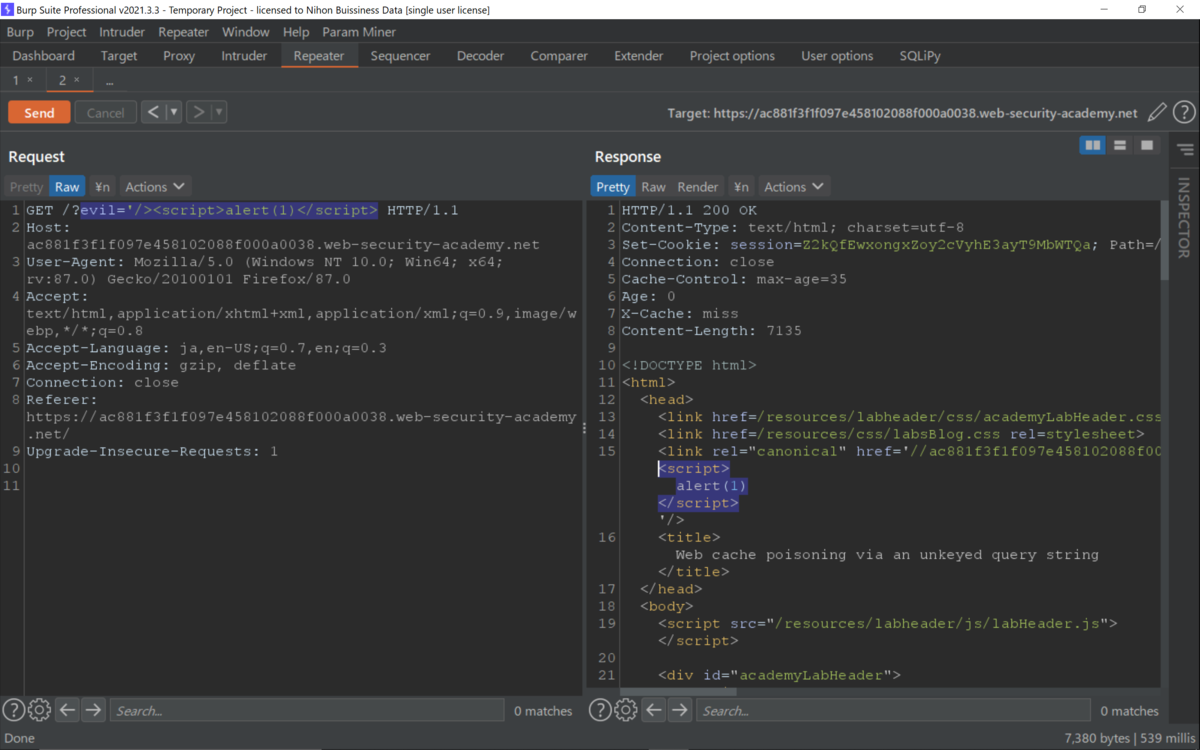The width and height of the screenshot is (1200, 750).
Task: Switch request view to Raw
Action: coord(67,187)
